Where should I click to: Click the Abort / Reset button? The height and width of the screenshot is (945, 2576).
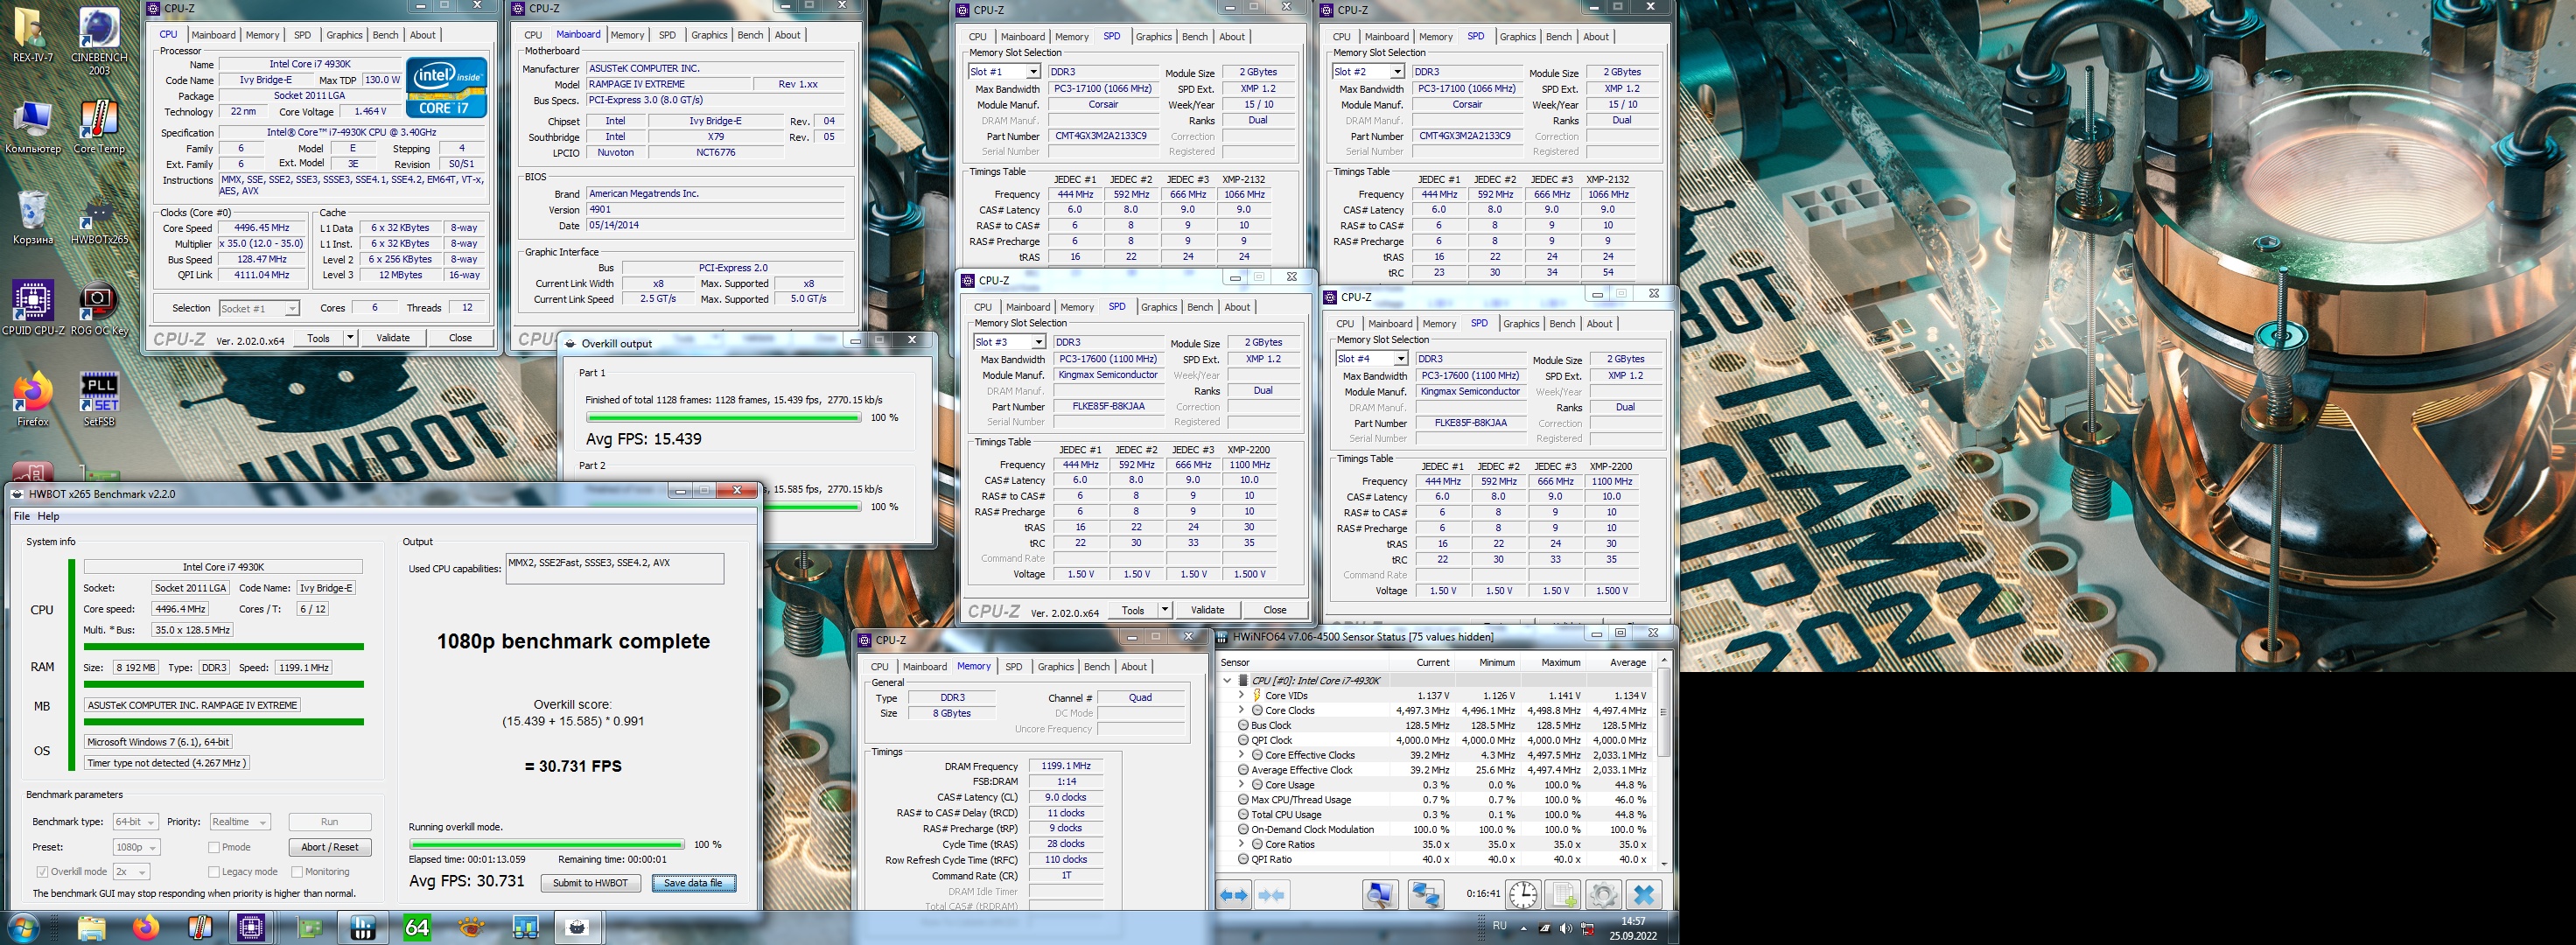click(x=330, y=847)
